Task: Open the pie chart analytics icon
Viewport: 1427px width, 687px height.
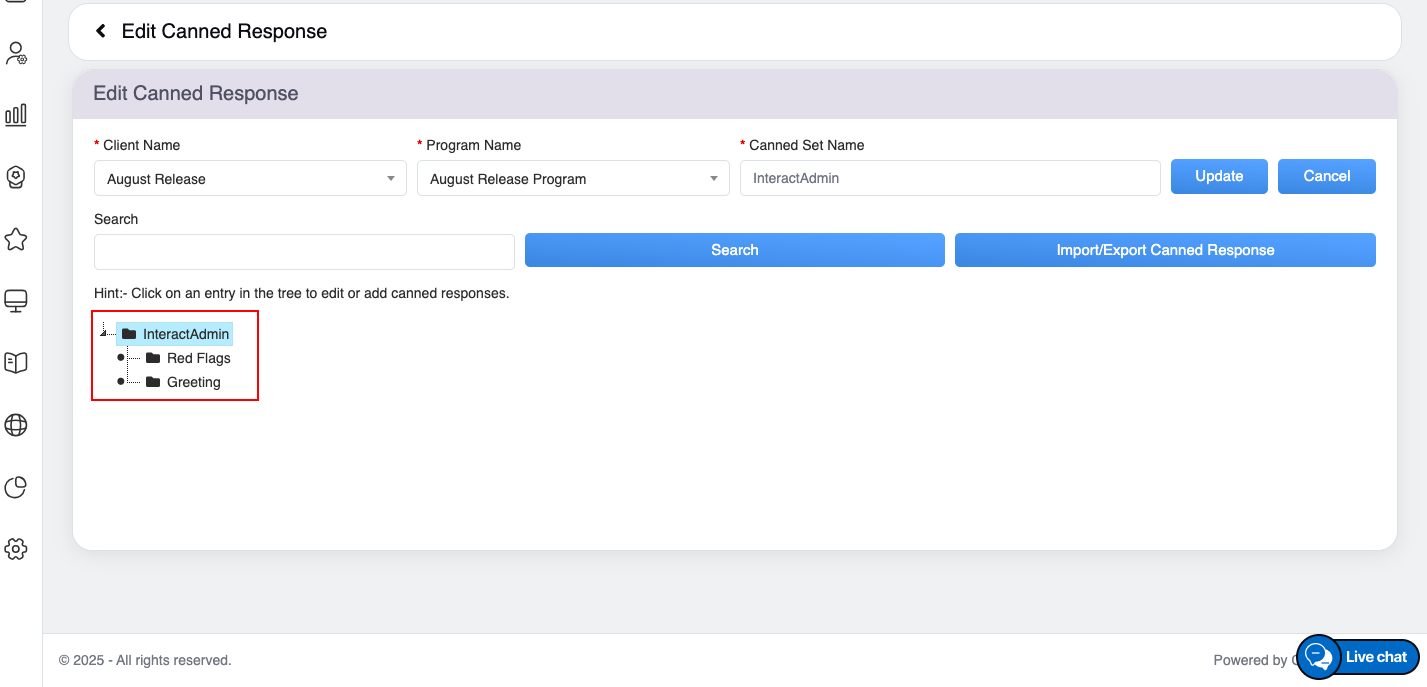Action: pos(16,487)
